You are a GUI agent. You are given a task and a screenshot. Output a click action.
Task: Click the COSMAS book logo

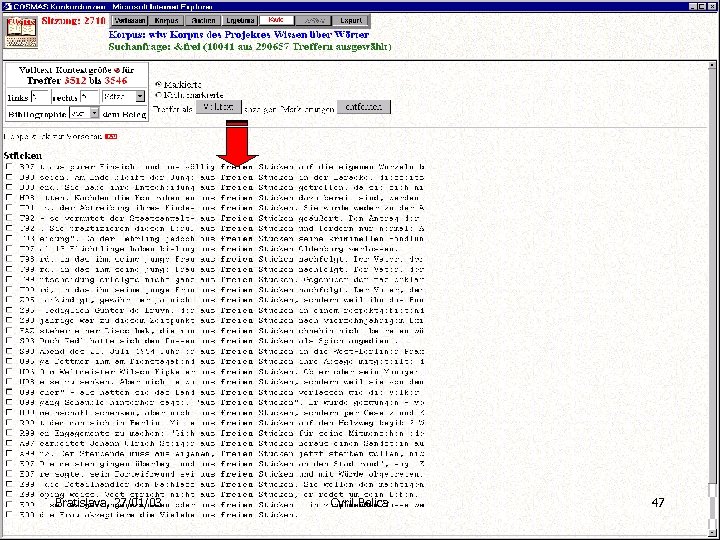[x=22, y=32]
